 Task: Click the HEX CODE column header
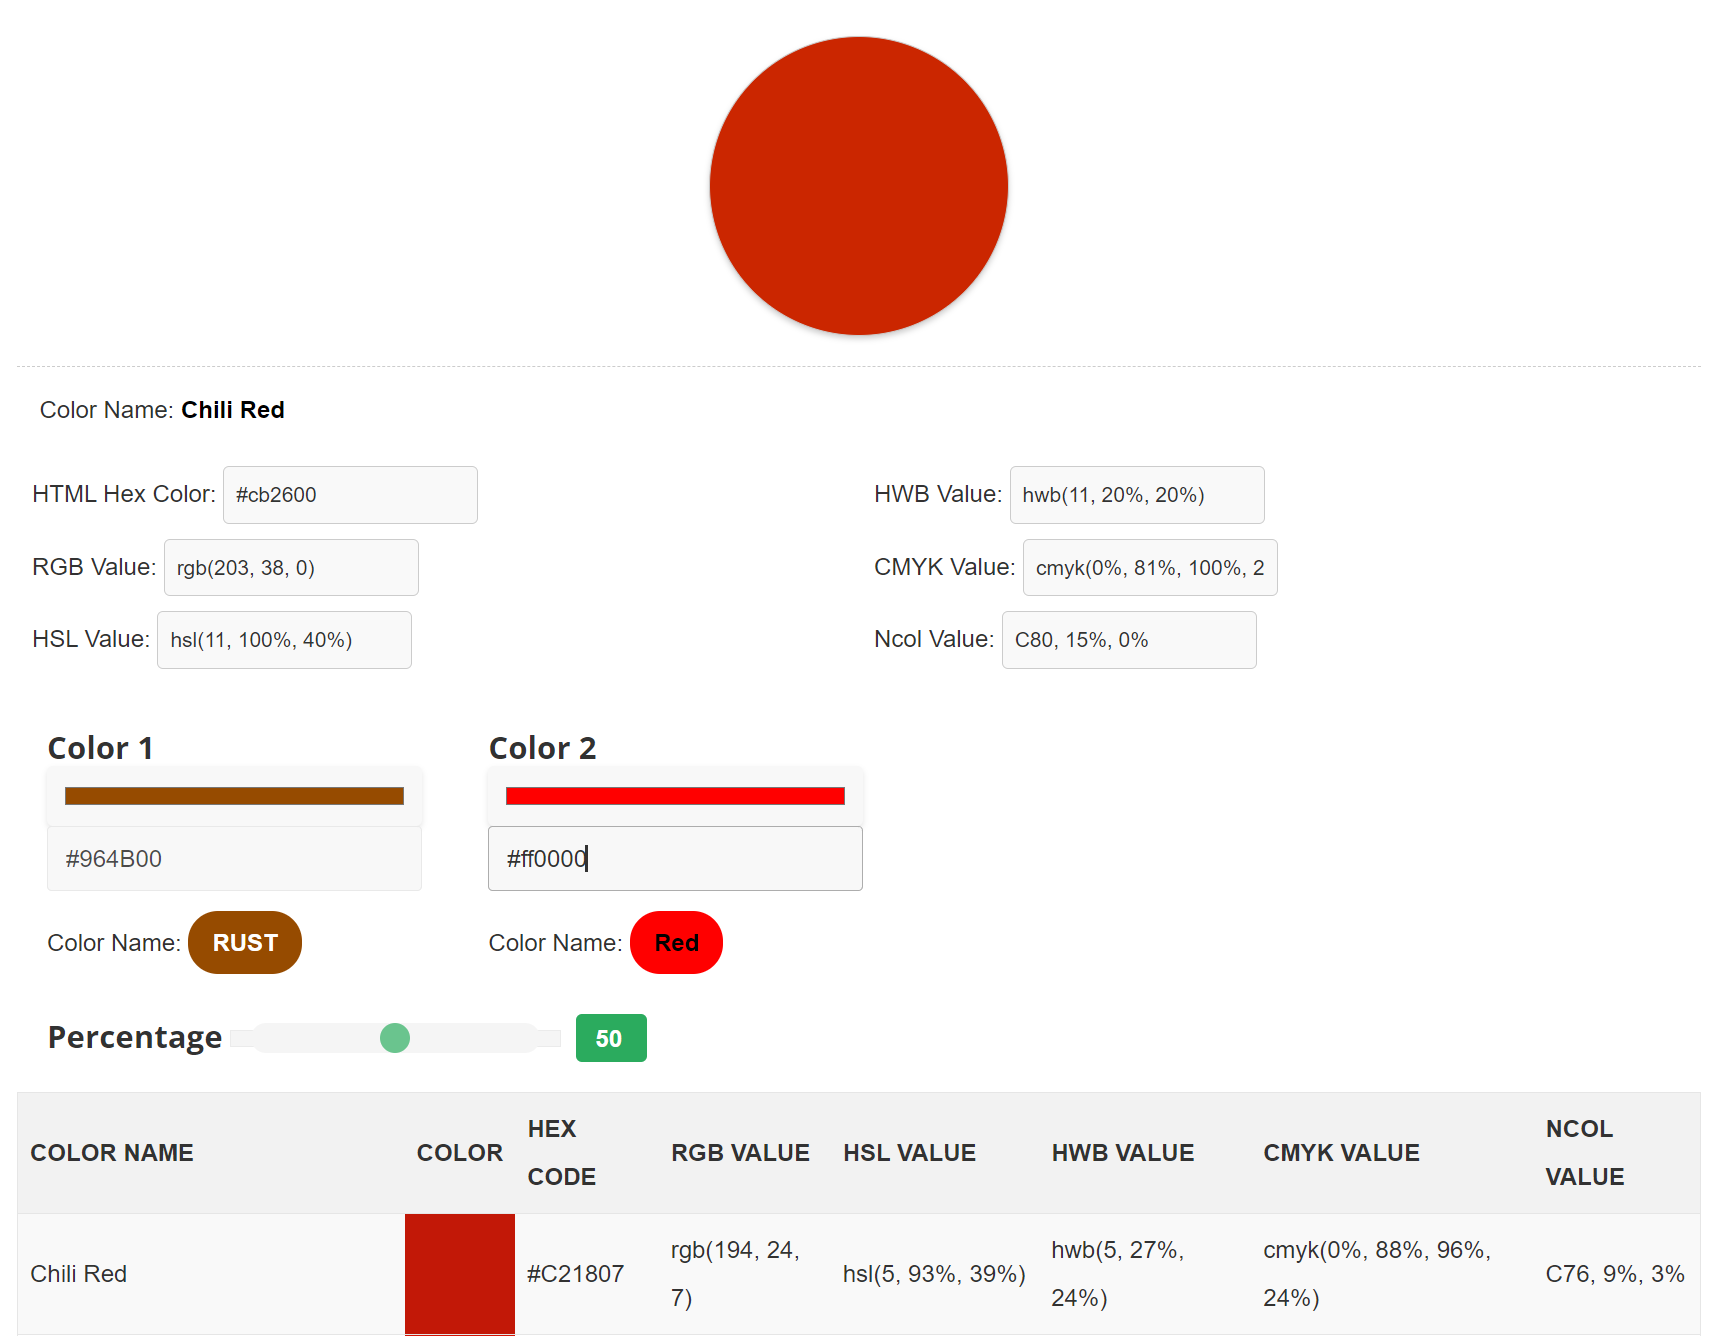click(x=562, y=1153)
